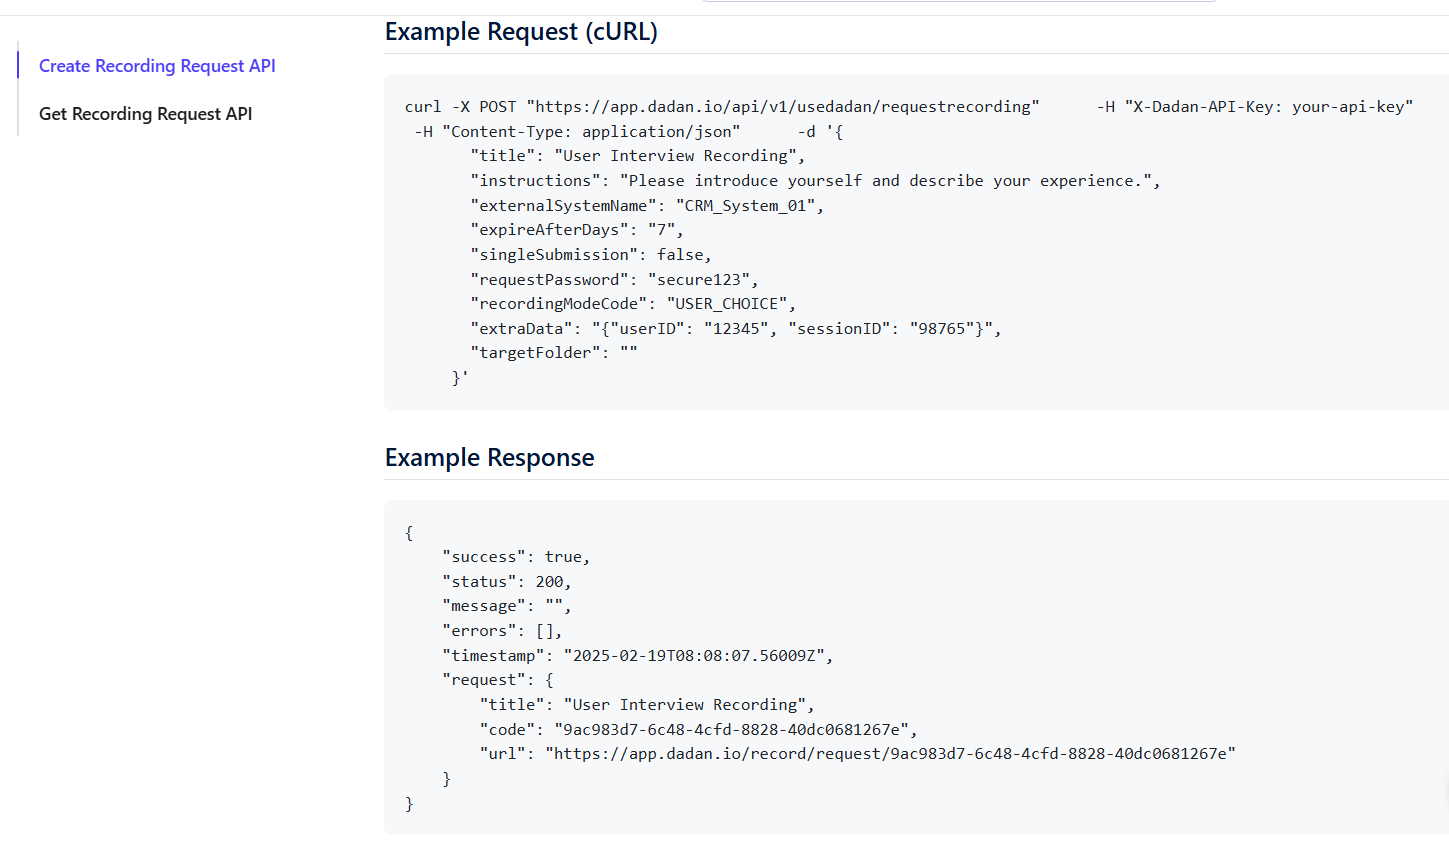Image resolution: width=1449 pixels, height=845 pixels.
Task: Click the Content-Type application/json header
Action: (590, 132)
